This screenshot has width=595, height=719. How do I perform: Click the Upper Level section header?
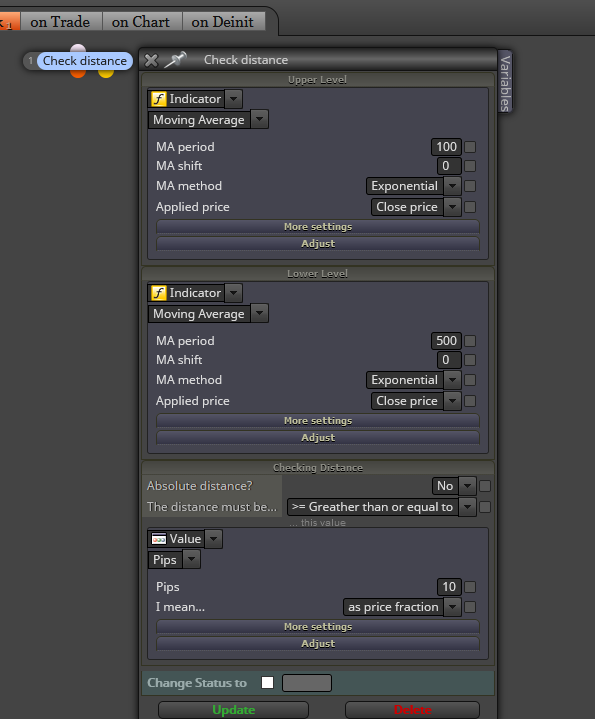coord(317,79)
